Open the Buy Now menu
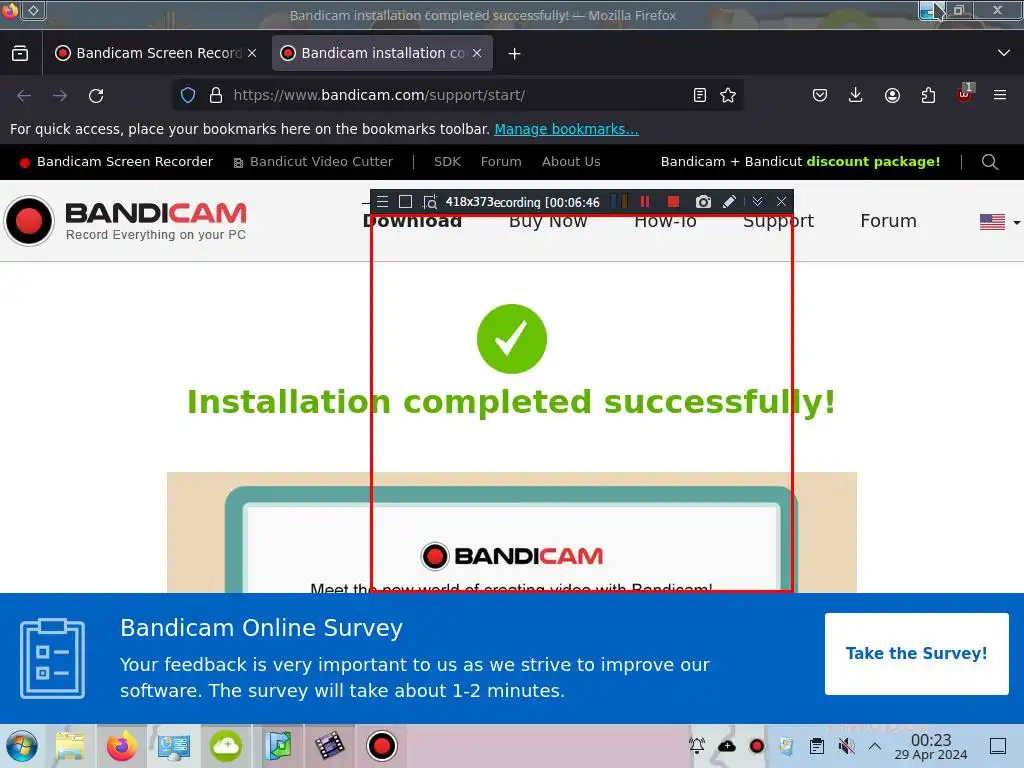The image size is (1024, 768). (548, 221)
